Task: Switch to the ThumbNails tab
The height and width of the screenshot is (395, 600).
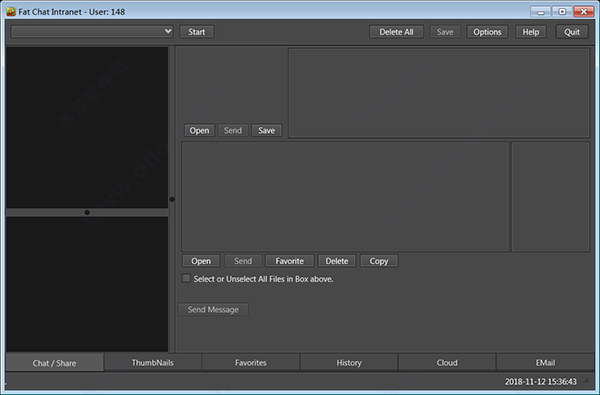Action: [153, 362]
